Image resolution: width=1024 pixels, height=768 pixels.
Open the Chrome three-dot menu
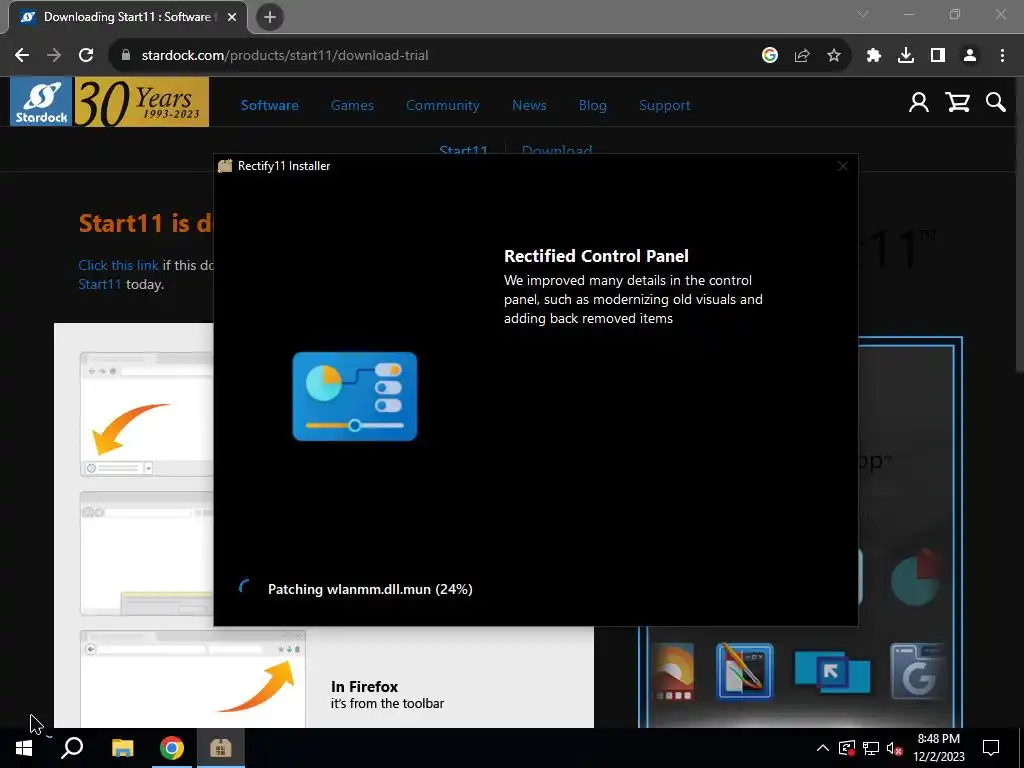pos(1002,56)
